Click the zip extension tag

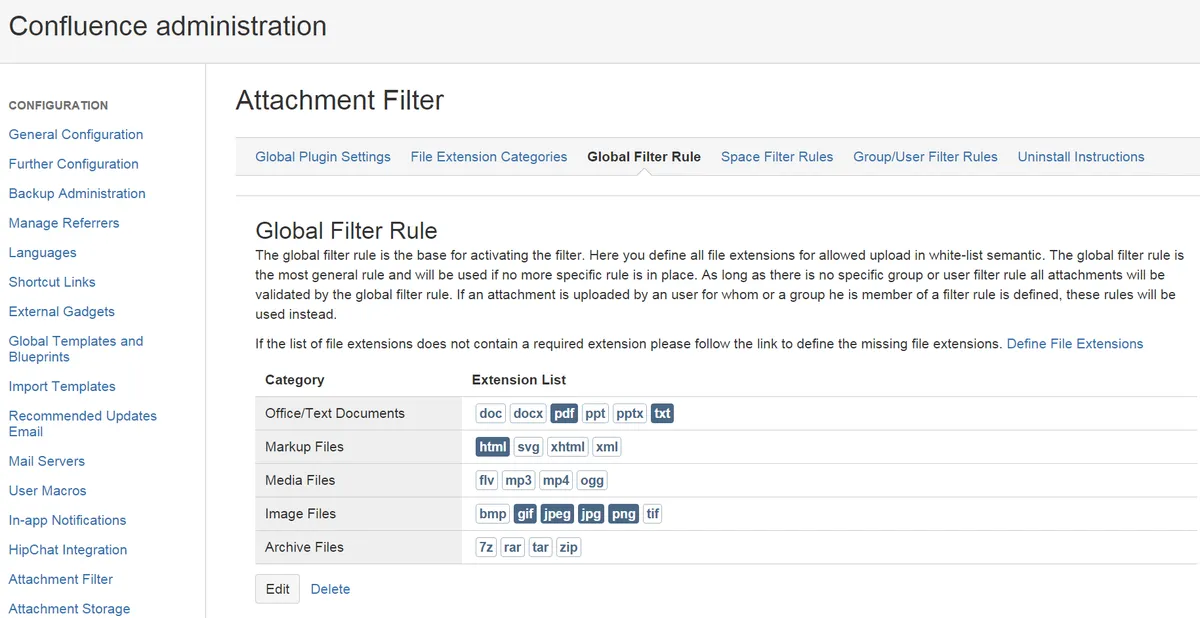coord(569,547)
